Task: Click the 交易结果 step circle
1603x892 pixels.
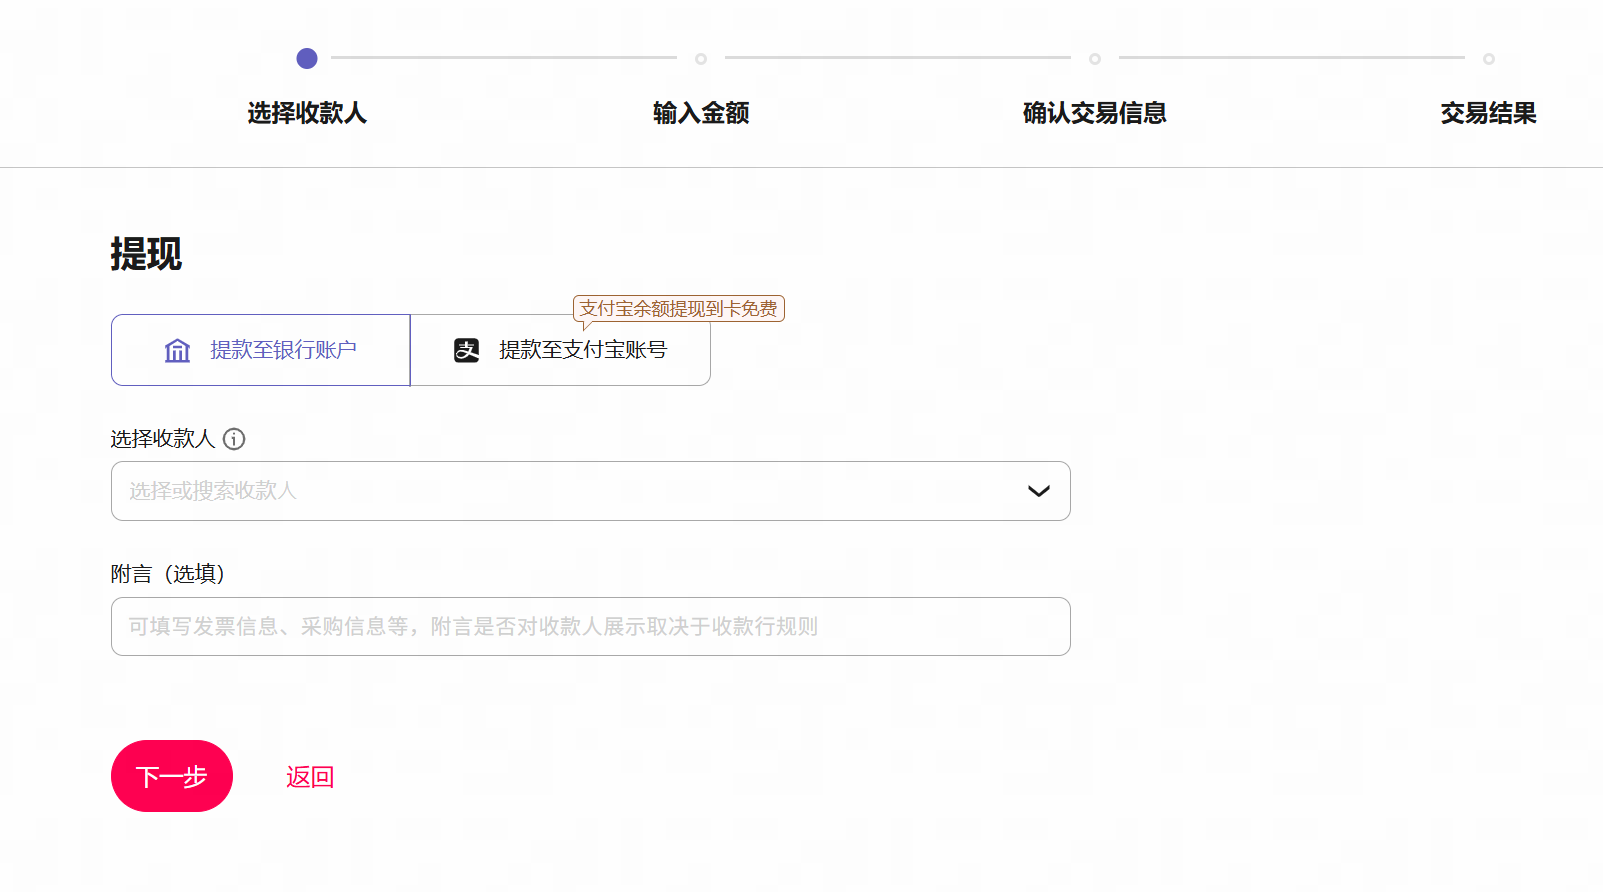Action: pos(1489,59)
